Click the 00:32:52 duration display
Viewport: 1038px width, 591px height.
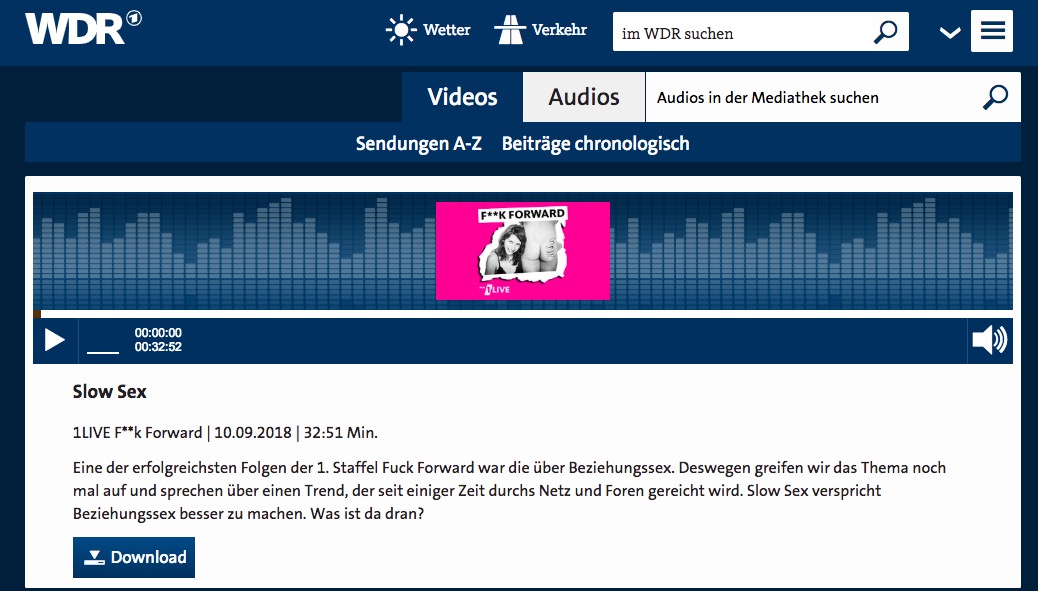[x=158, y=347]
